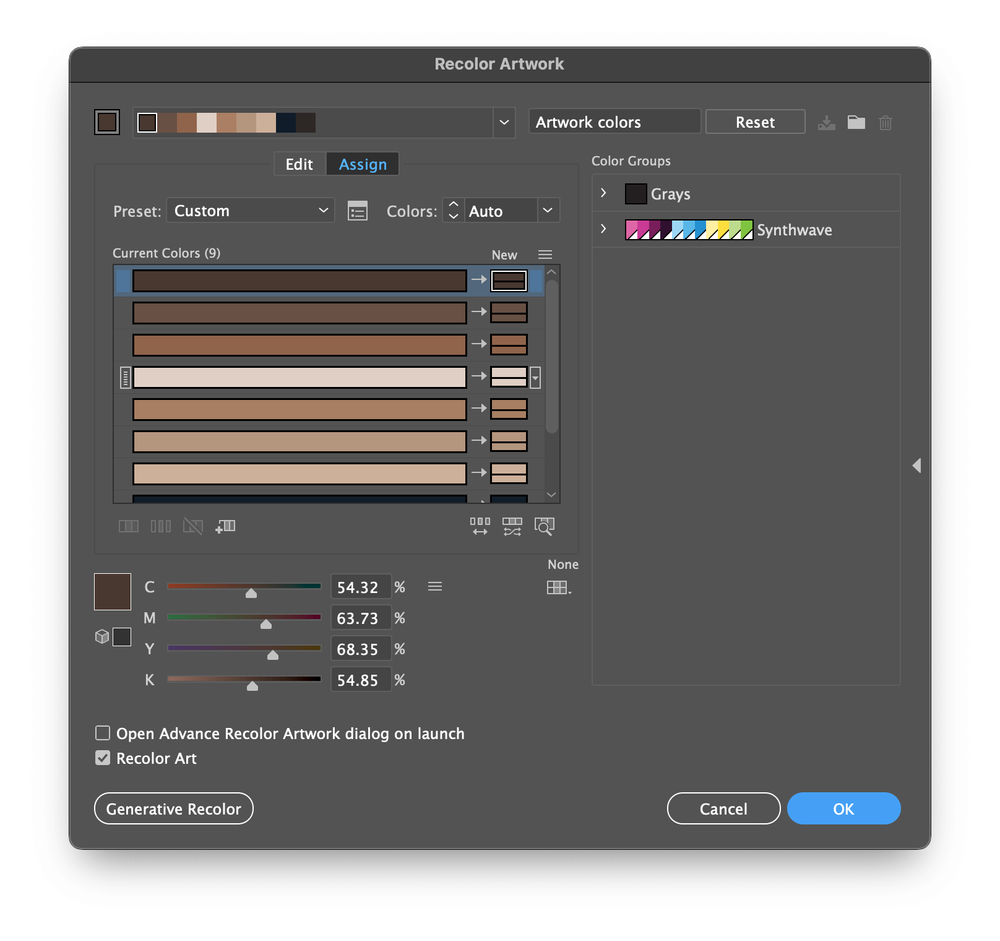Select the Assign tab
The height and width of the screenshot is (941, 1000).
[362, 165]
